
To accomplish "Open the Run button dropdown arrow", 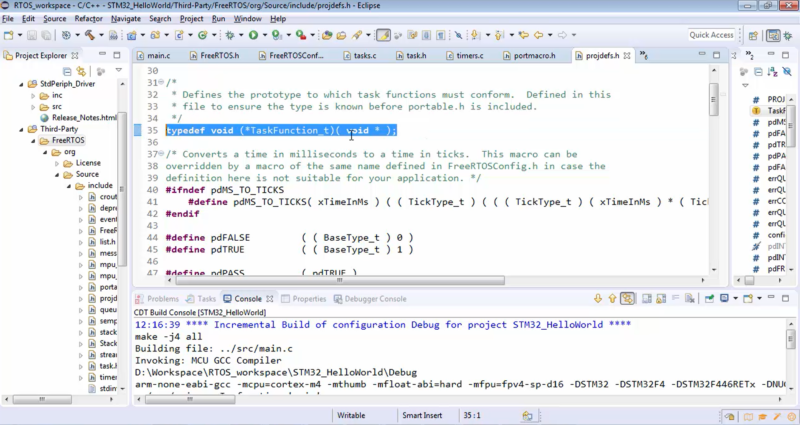I will pos(264,35).
